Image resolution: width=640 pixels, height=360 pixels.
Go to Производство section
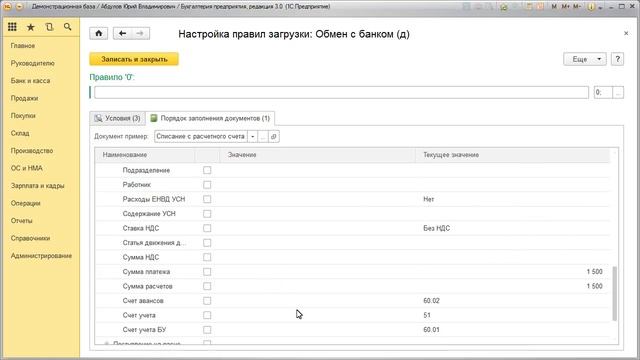click(x=32, y=151)
